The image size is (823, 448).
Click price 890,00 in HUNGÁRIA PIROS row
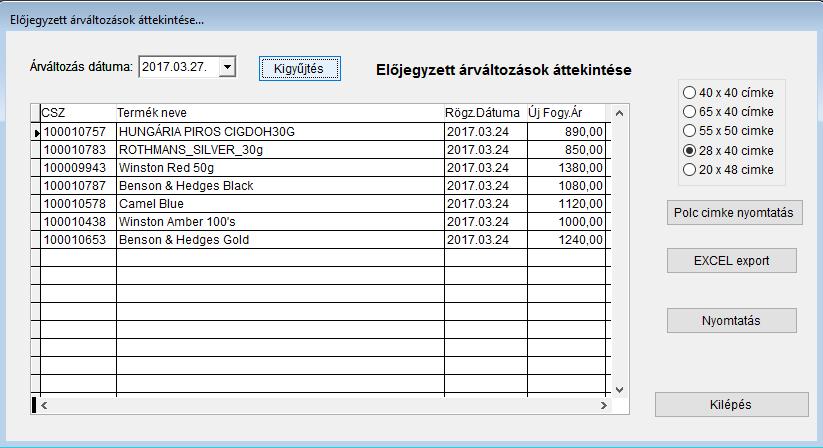(566, 132)
